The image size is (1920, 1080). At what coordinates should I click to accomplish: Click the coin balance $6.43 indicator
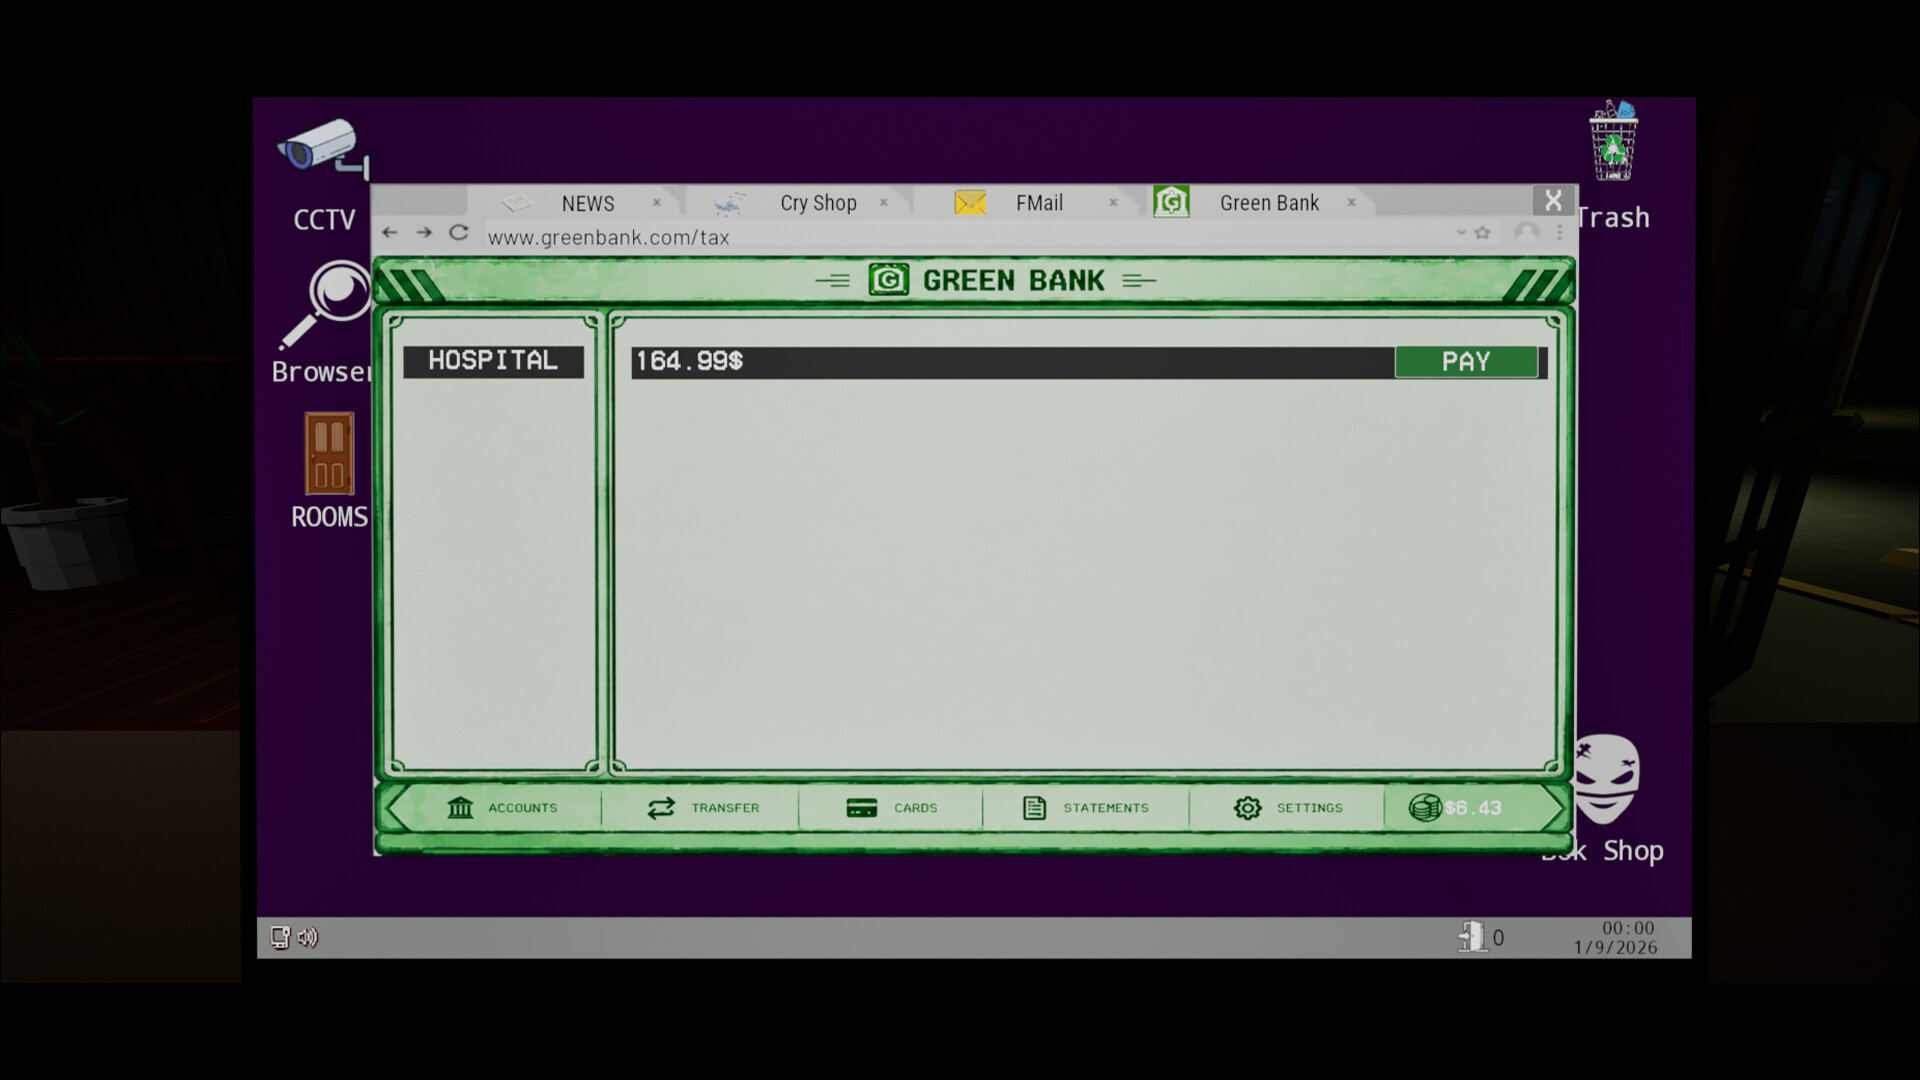coord(1455,807)
